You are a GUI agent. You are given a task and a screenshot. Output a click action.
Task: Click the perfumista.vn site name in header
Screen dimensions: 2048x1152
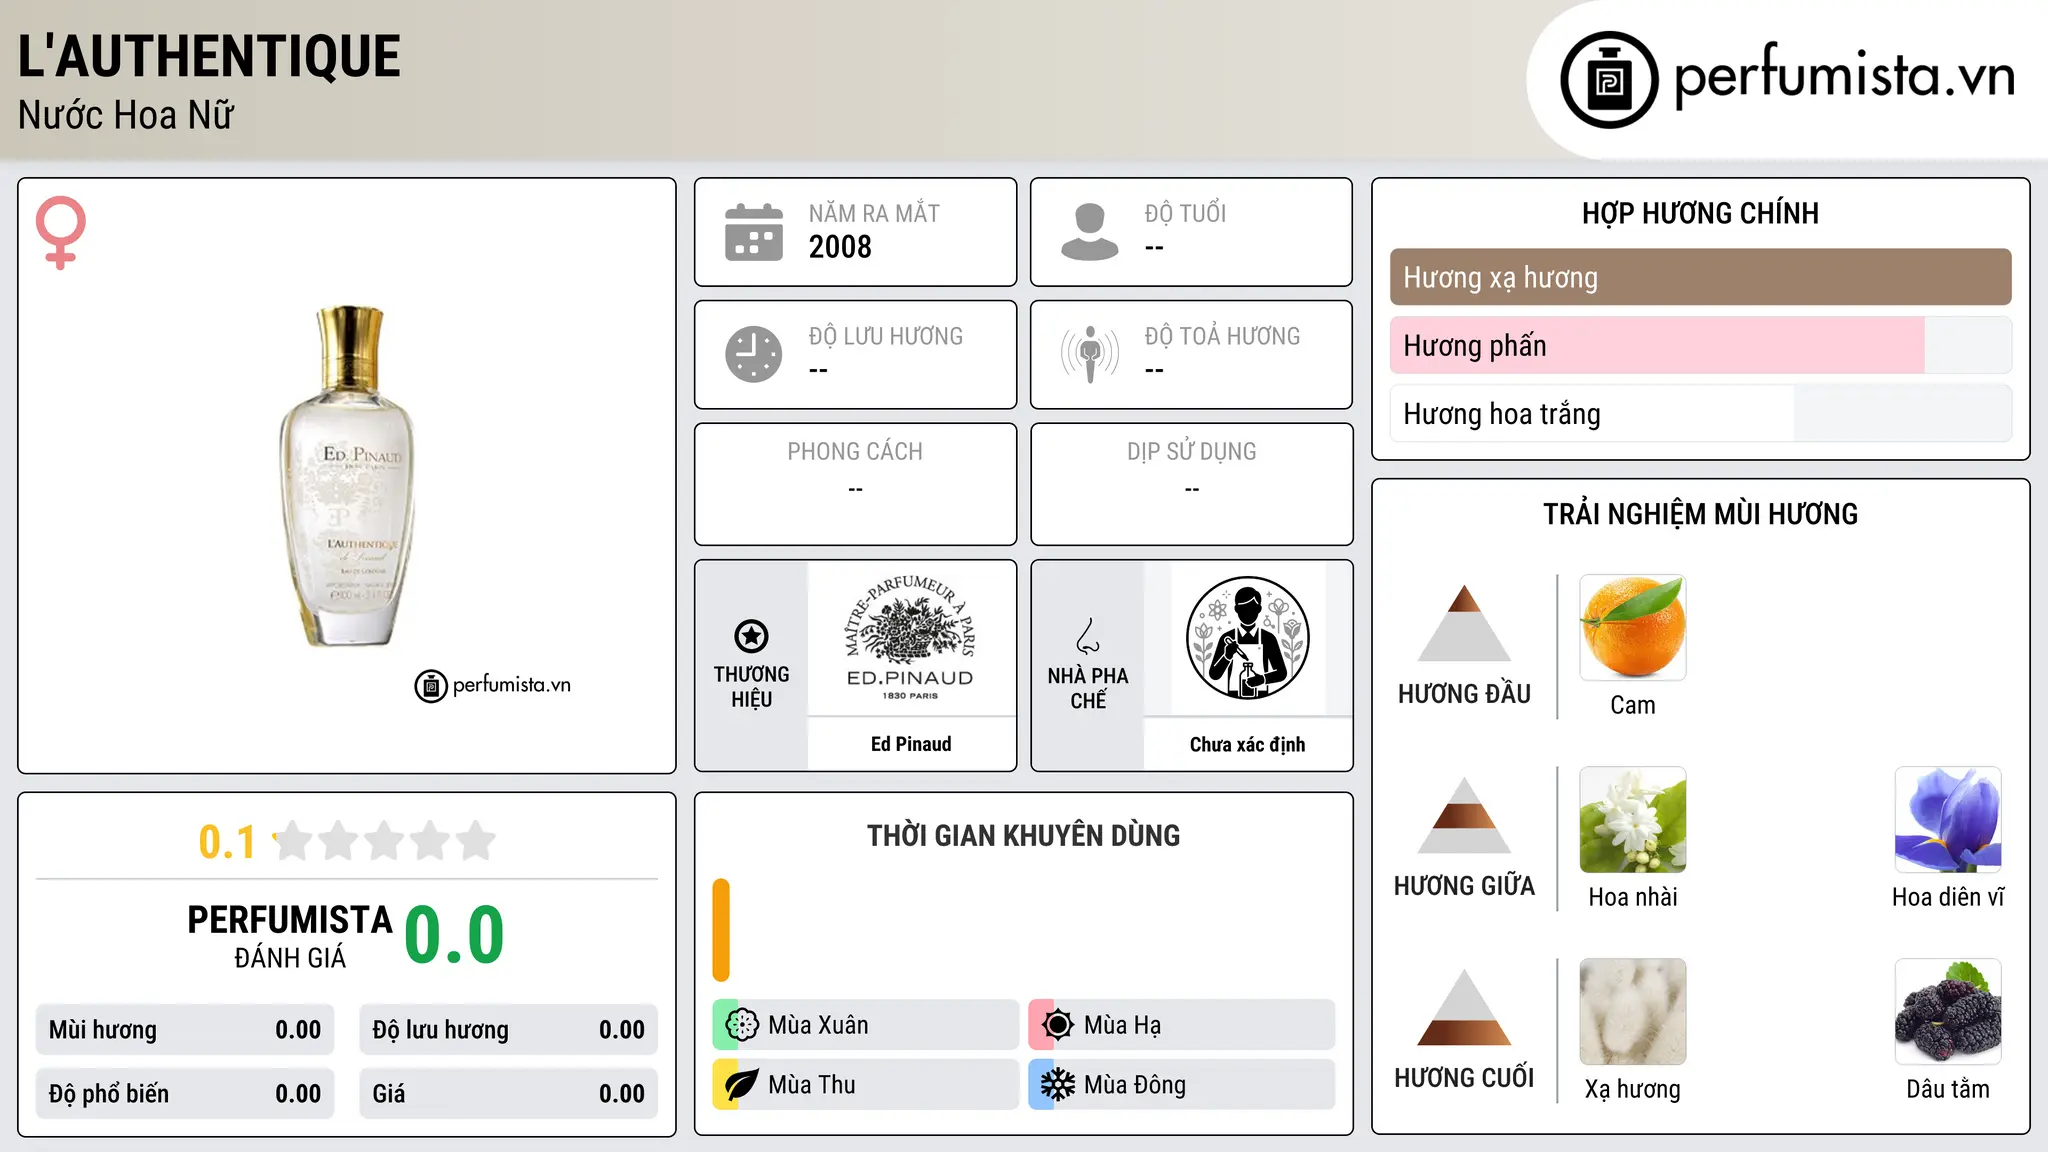[x=1844, y=77]
